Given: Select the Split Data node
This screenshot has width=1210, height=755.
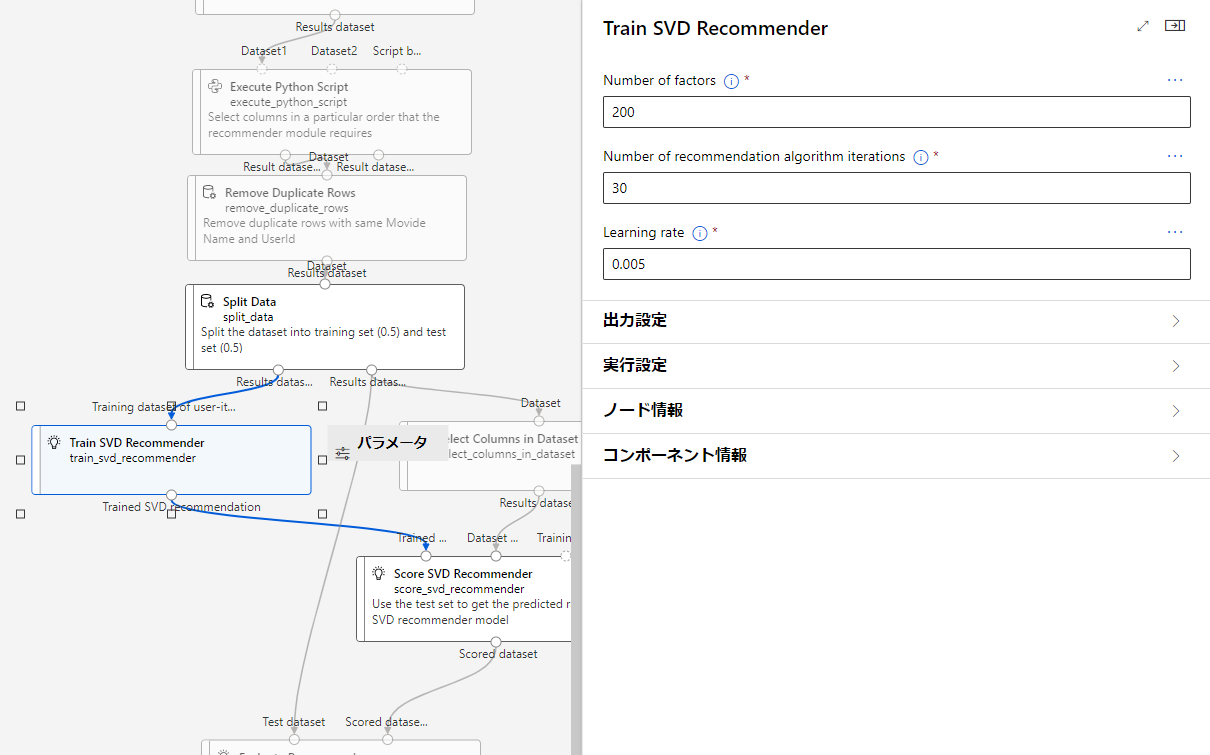Looking at the screenshot, I should (325, 327).
